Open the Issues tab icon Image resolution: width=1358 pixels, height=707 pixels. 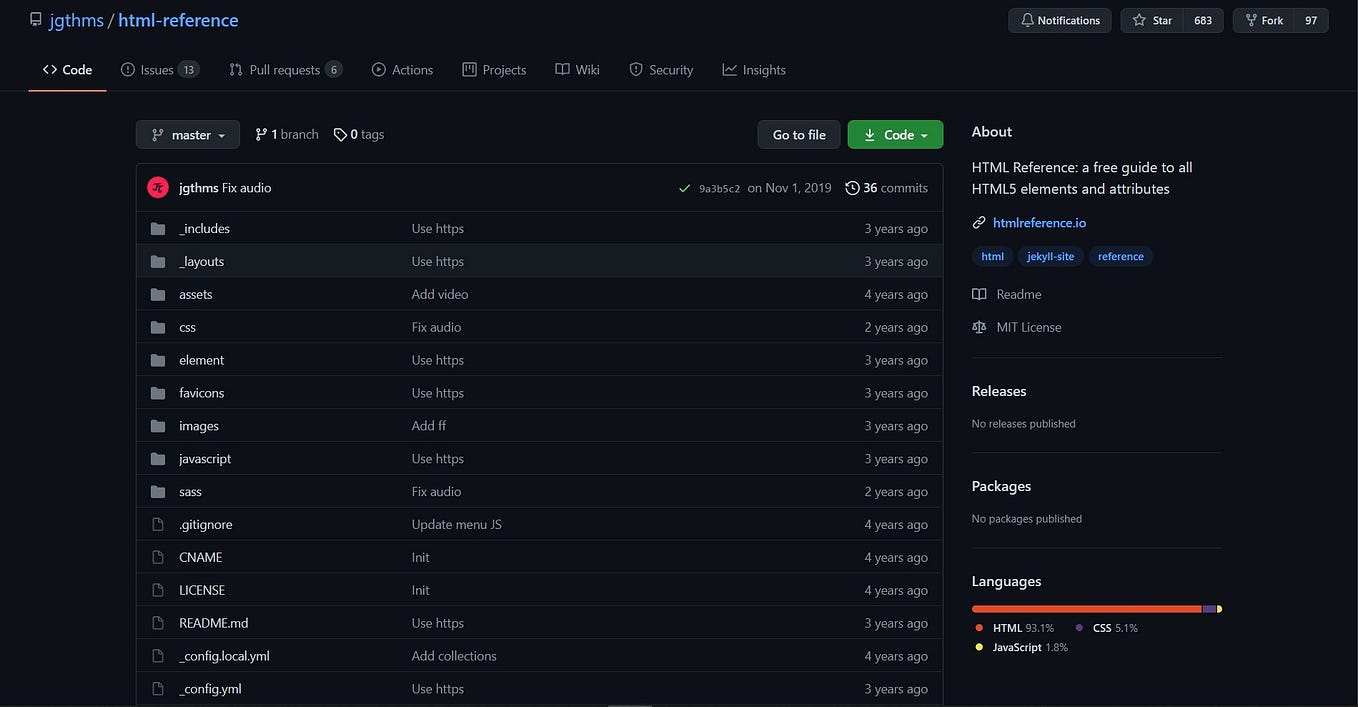pos(126,69)
